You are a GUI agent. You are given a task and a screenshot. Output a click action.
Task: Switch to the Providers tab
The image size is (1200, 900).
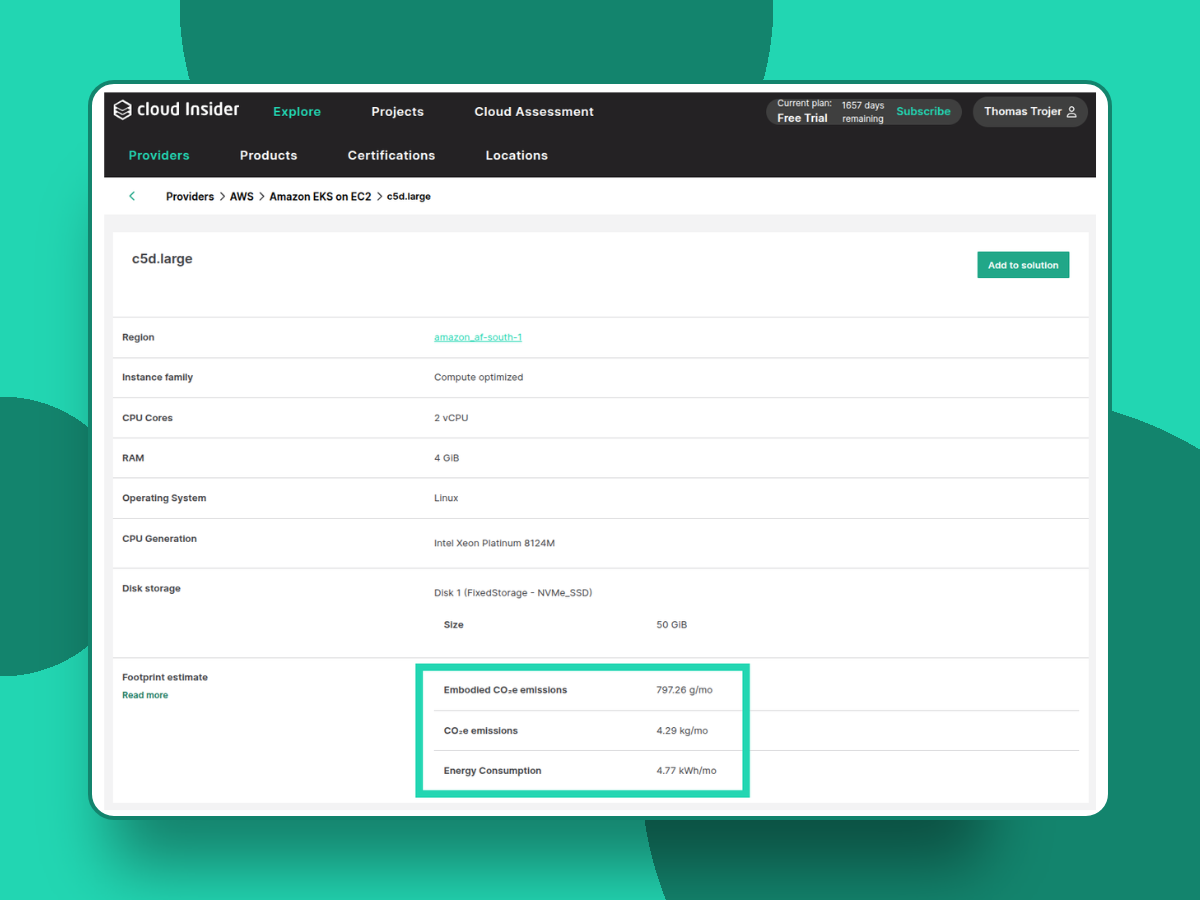tap(159, 155)
